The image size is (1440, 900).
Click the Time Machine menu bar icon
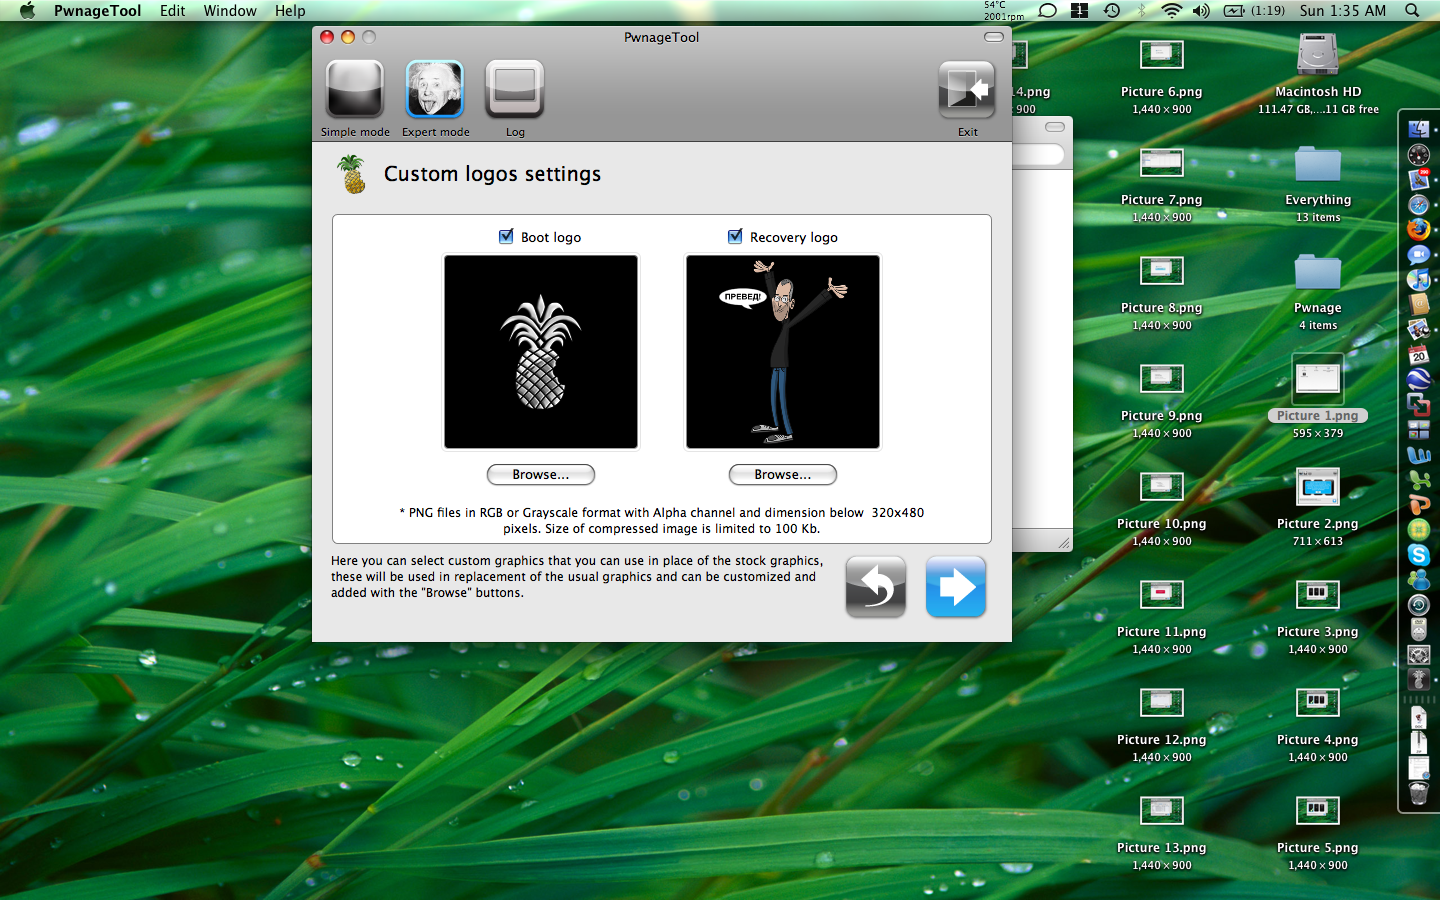(x=1112, y=11)
